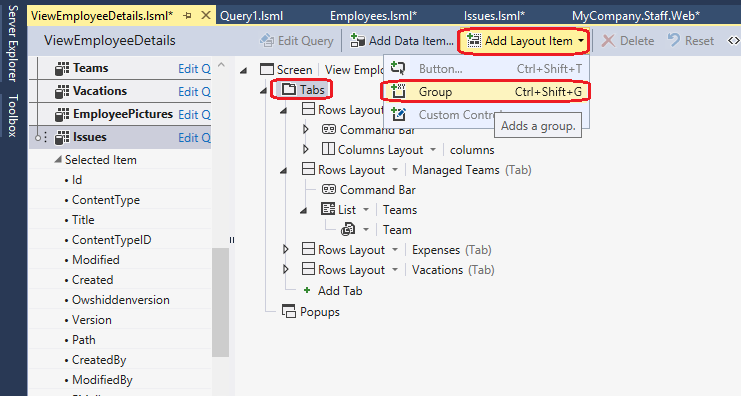Click the Vacations query icon
741x396 pixels.
coord(62,91)
